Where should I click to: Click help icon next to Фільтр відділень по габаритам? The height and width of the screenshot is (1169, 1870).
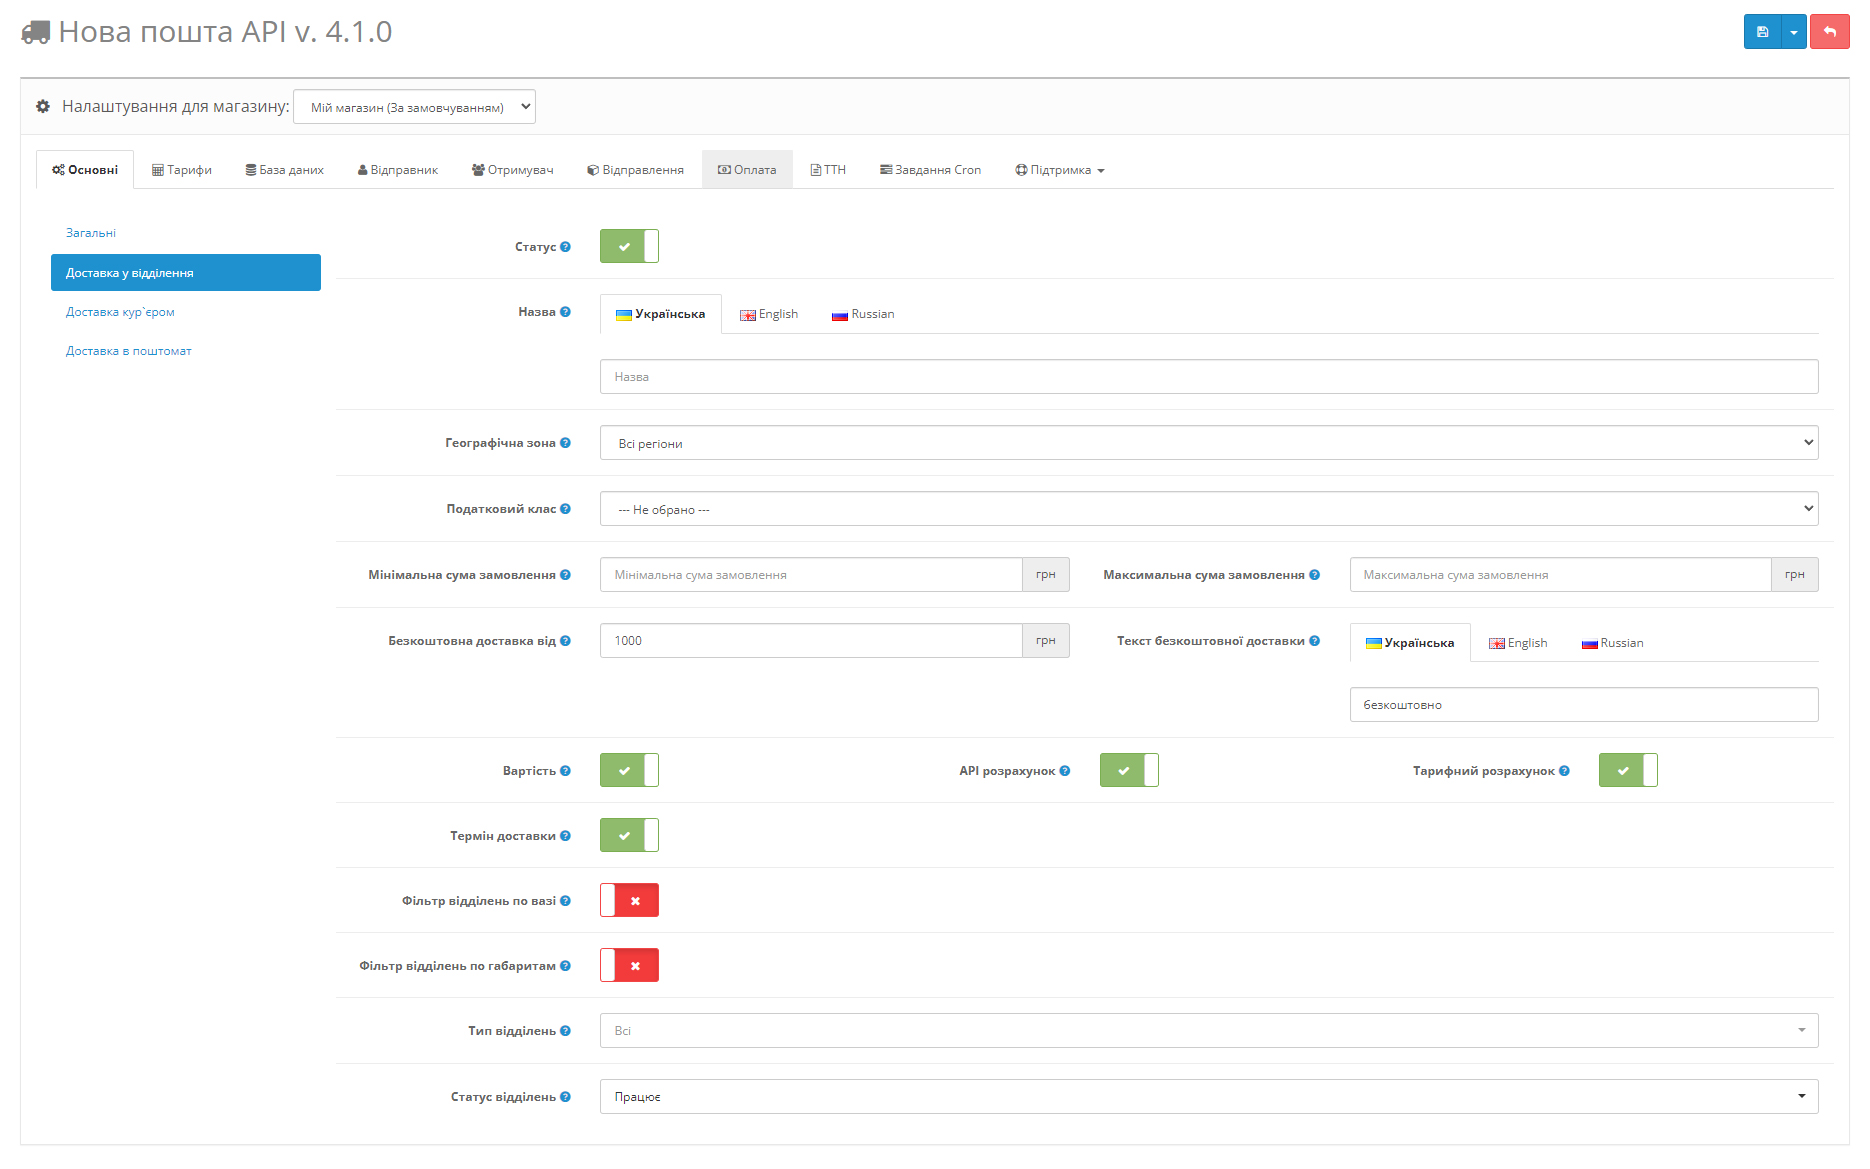[565, 966]
